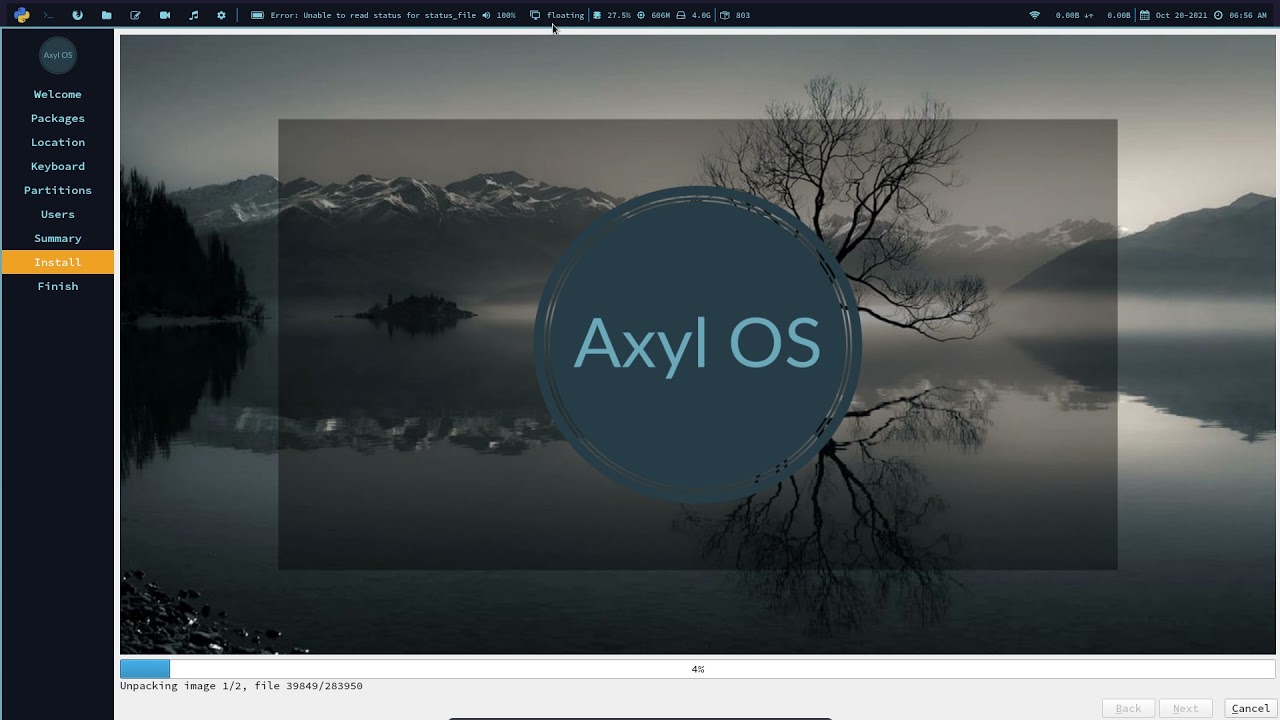The width and height of the screenshot is (1280, 720).
Task: Click the memory icon next to 606M
Action: pos(641,15)
